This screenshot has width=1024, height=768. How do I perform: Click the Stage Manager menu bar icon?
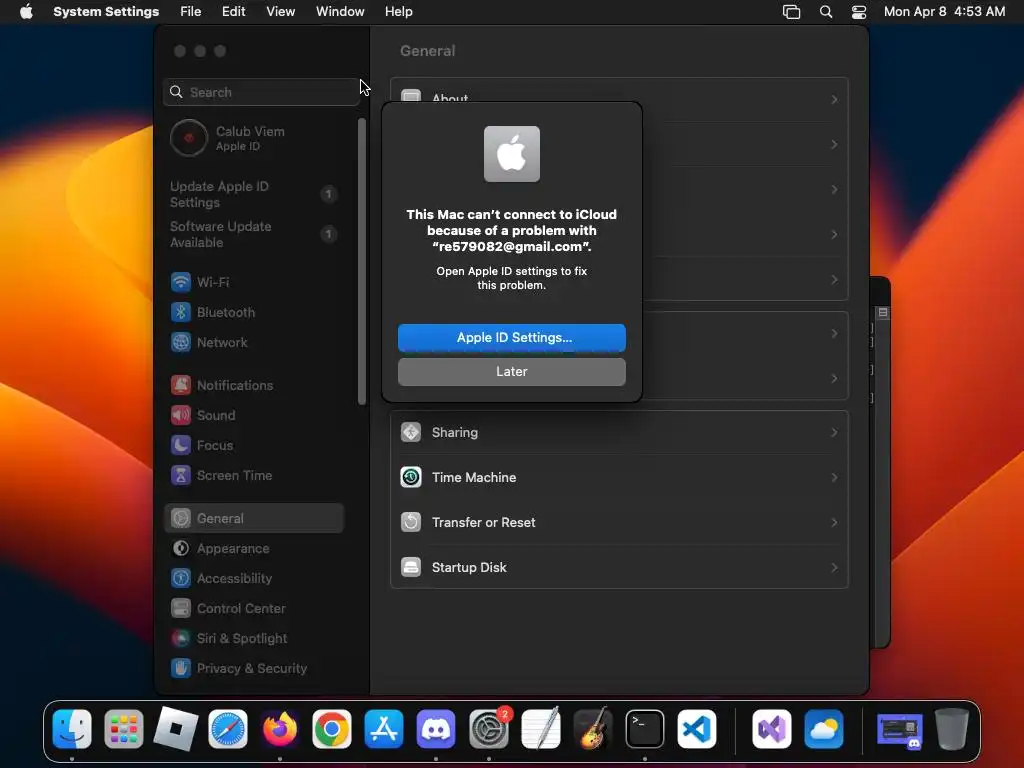[x=791, y=11]
